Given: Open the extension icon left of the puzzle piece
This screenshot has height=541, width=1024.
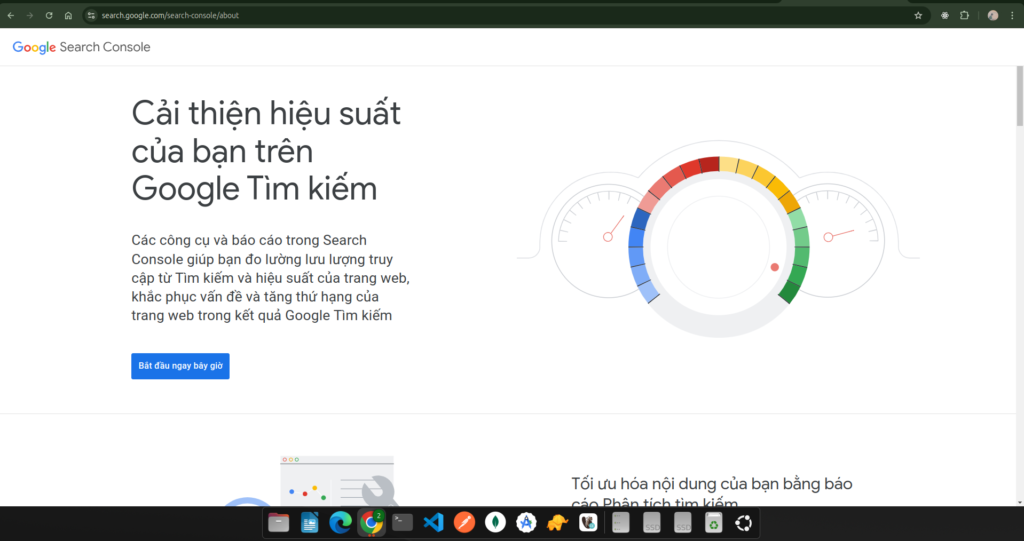Looking at the screenshot, I should pyautogui.click(x=944, y=16).
